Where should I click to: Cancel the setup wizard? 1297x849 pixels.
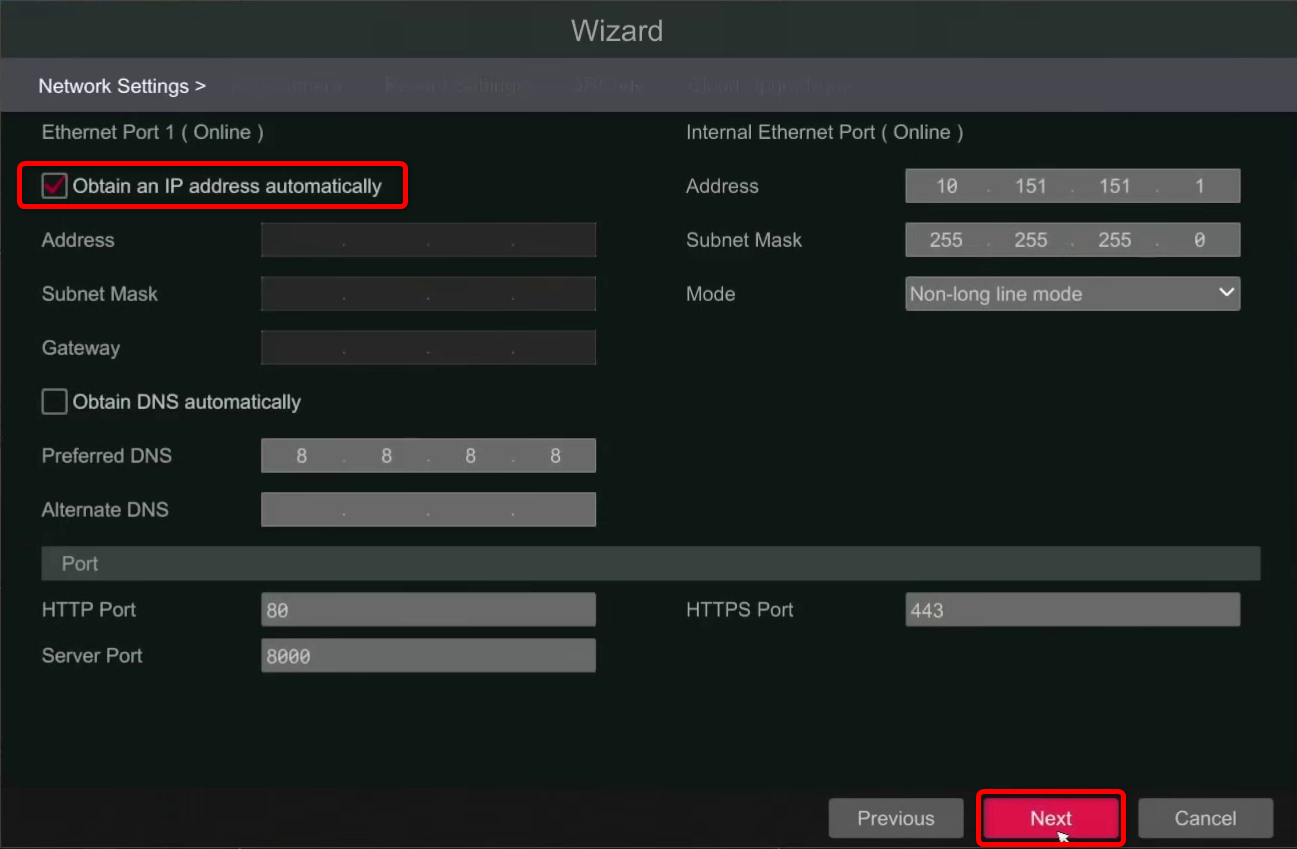tap(1205, 818)
